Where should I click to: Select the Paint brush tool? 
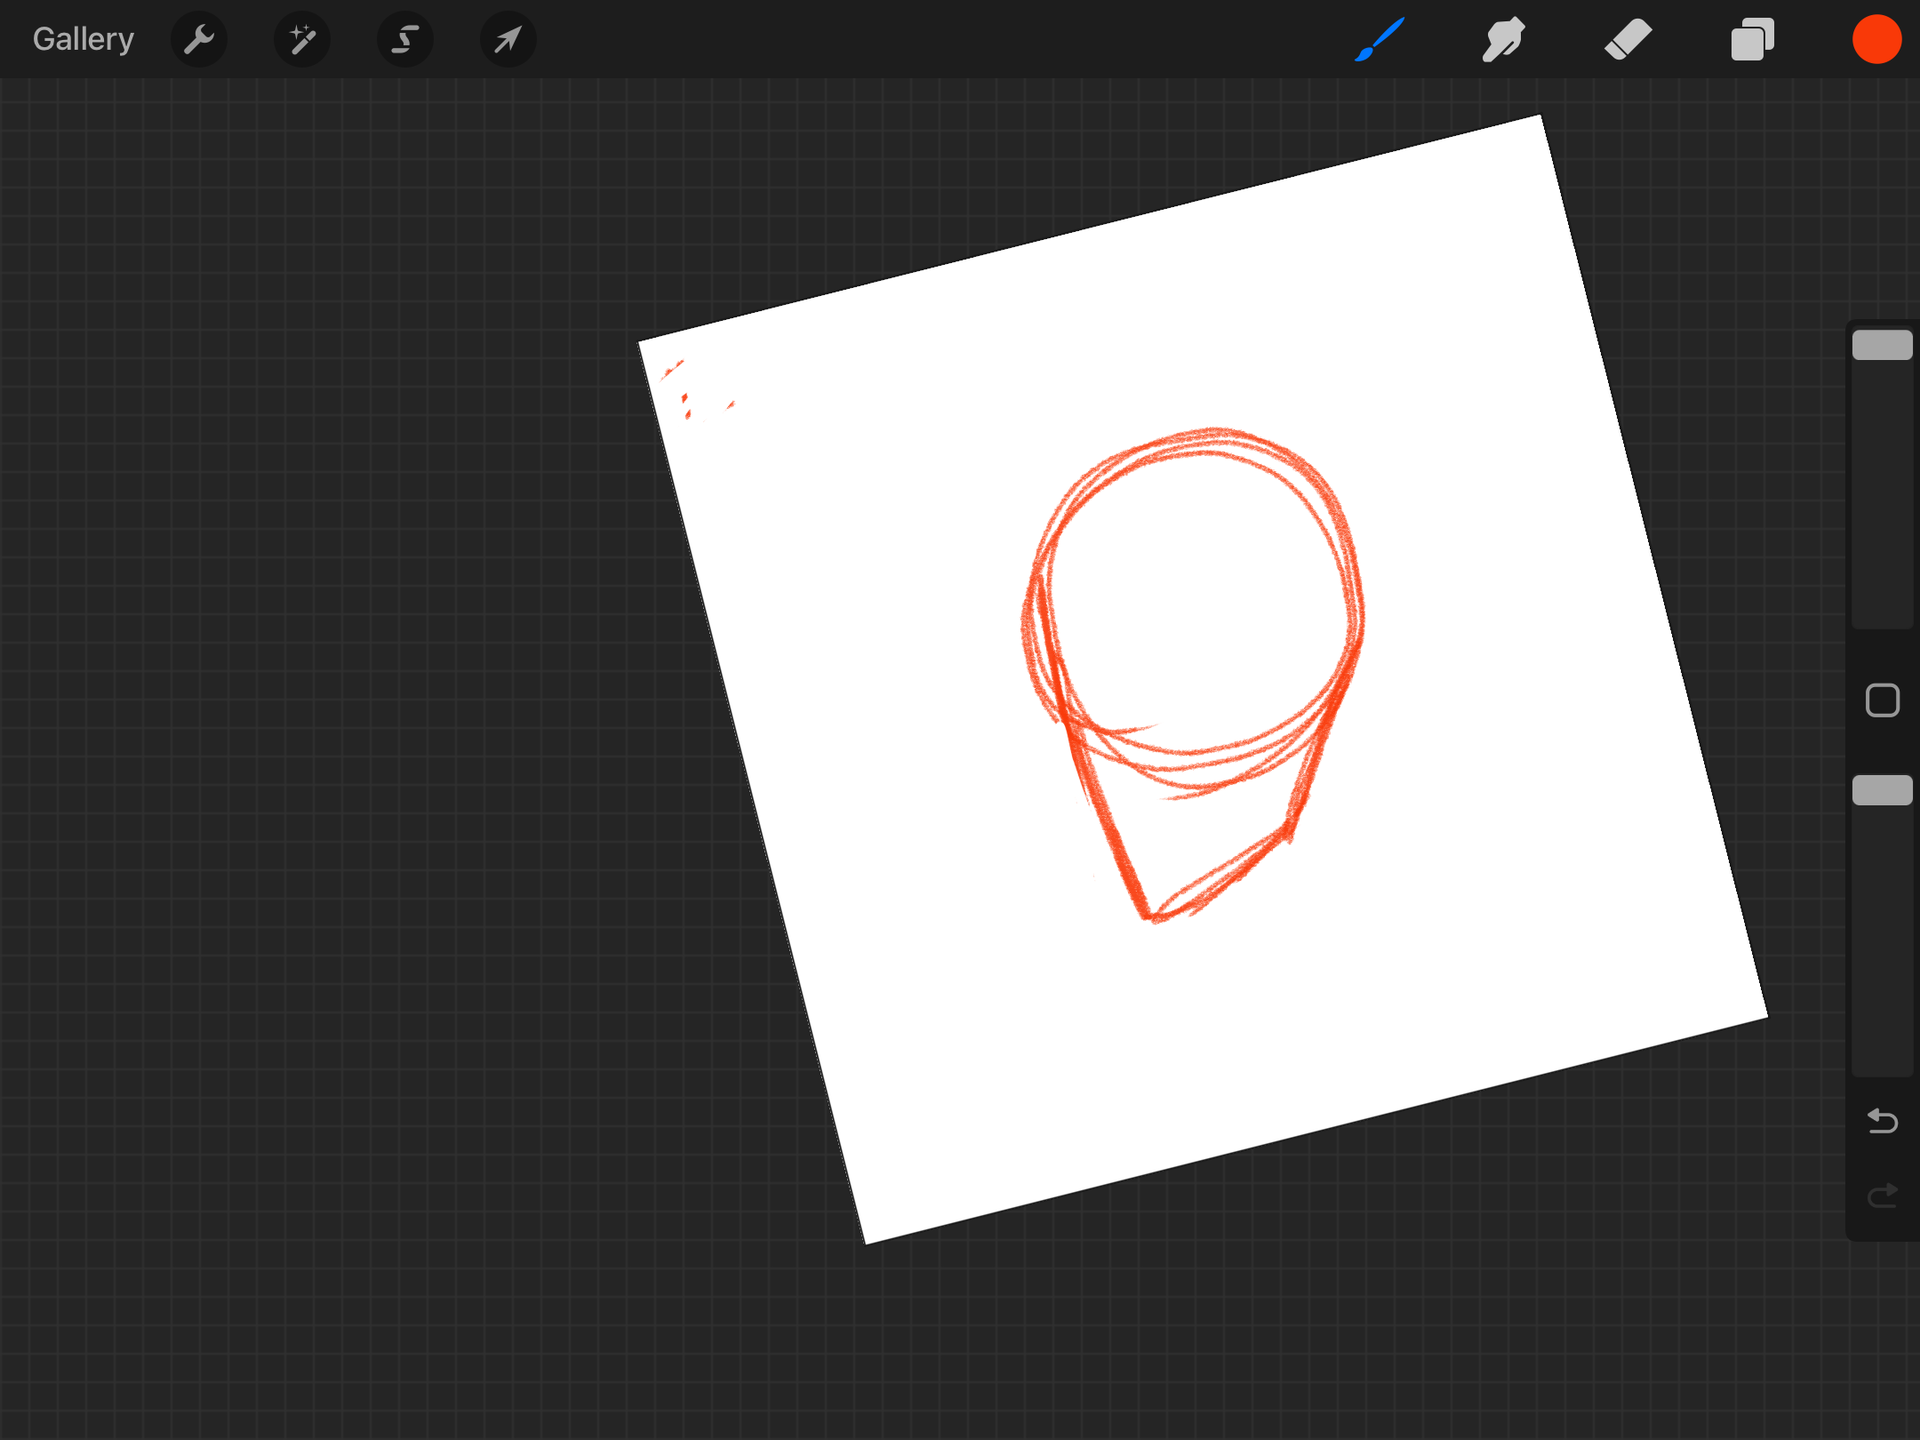click(x=1380, y=40)
